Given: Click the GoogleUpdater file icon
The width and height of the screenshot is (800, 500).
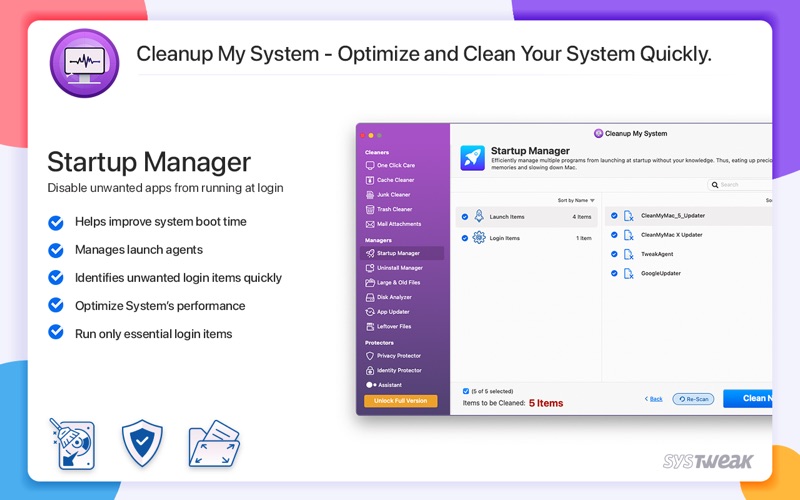Looking at the screenshot, I should (x=629, y=273).
